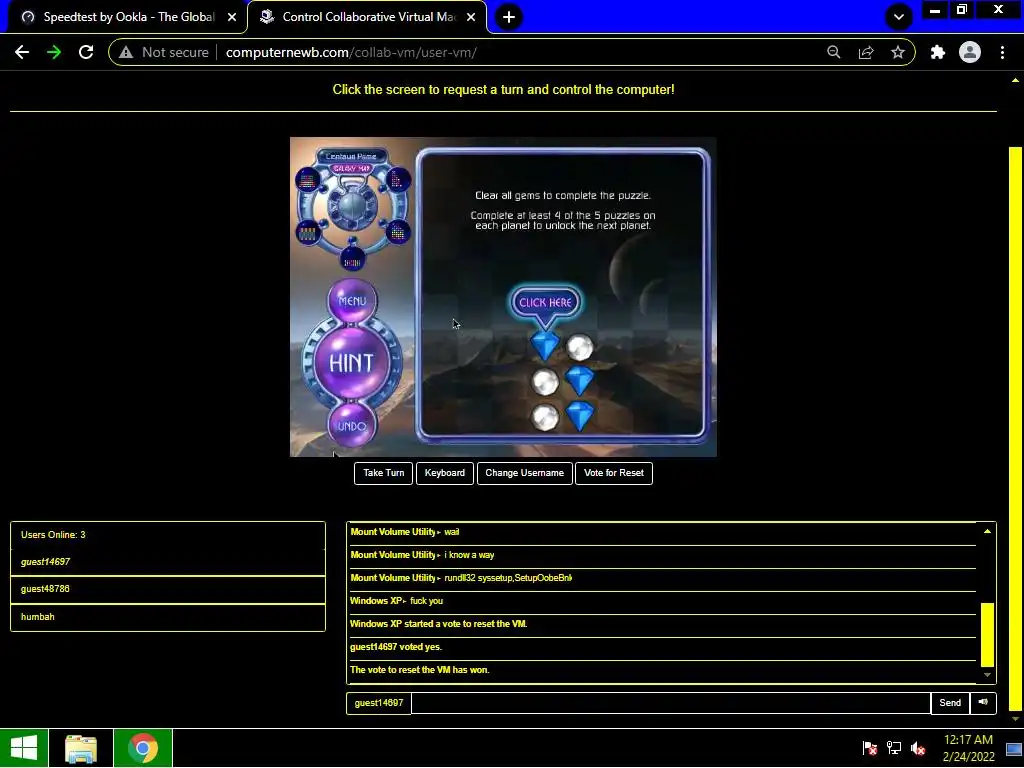Viewport: 1024px width, 768px height.
Task: Click the UNDO orb in the game
Action: tap(352, 426)
